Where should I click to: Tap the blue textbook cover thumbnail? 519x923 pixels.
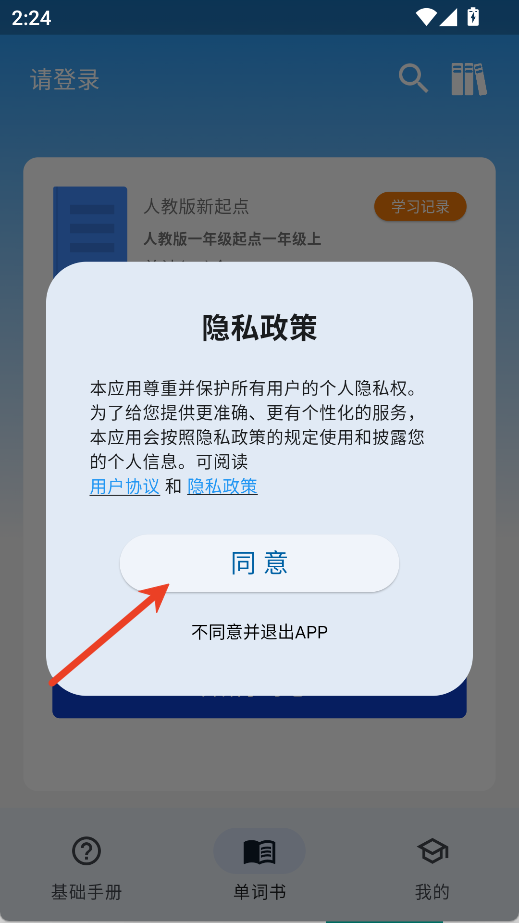click(x=90, y=225)
